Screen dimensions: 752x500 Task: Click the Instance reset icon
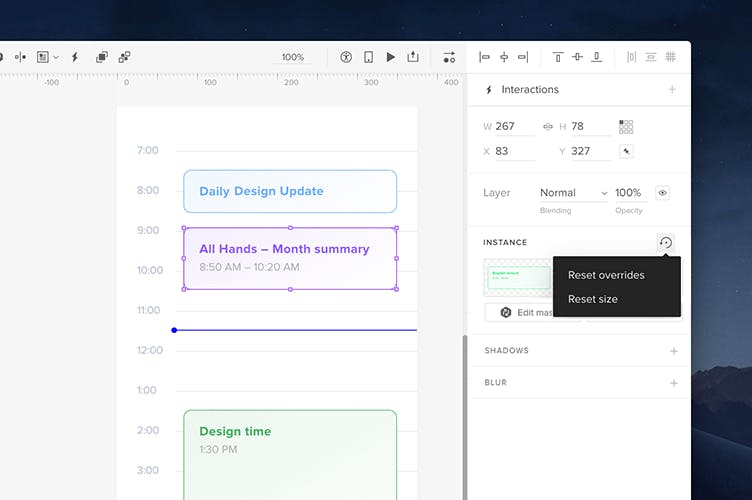[666, 243]
